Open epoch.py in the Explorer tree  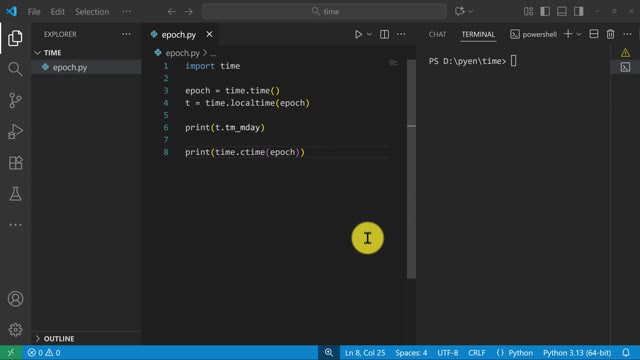pyautogui.click(x=69, y=67)
